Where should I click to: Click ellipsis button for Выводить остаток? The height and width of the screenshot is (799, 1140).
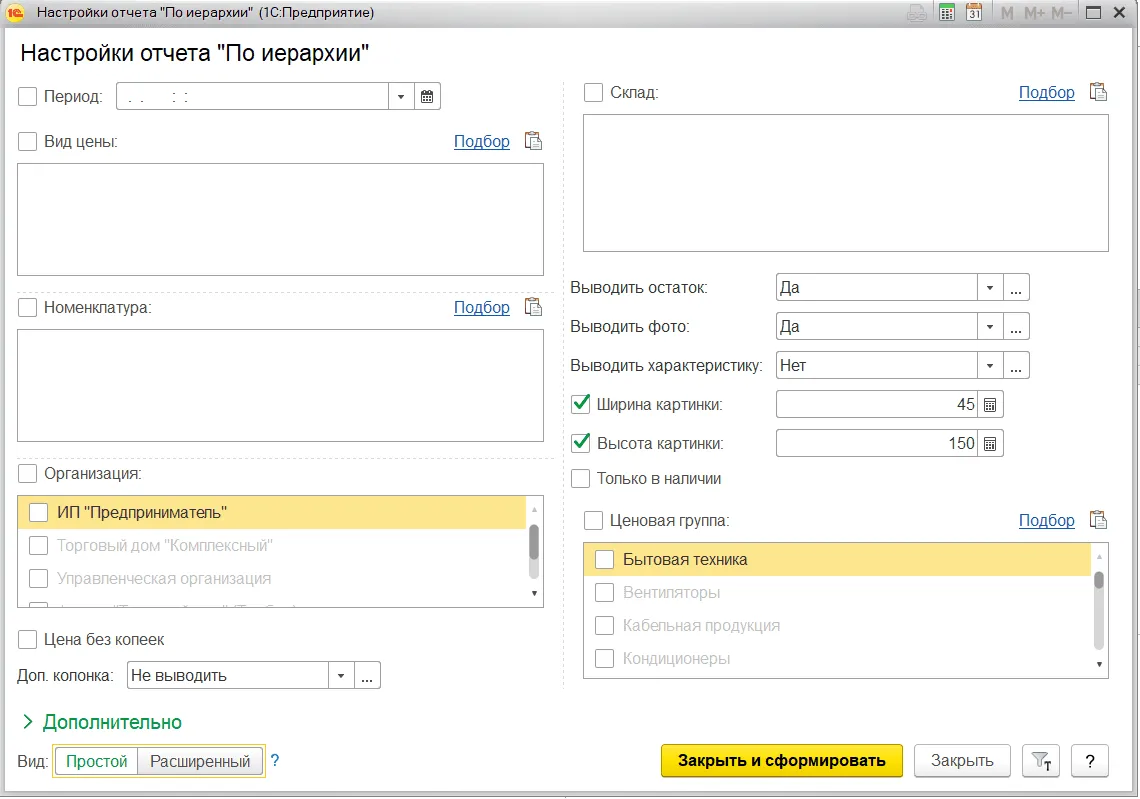coord(1016,288)
